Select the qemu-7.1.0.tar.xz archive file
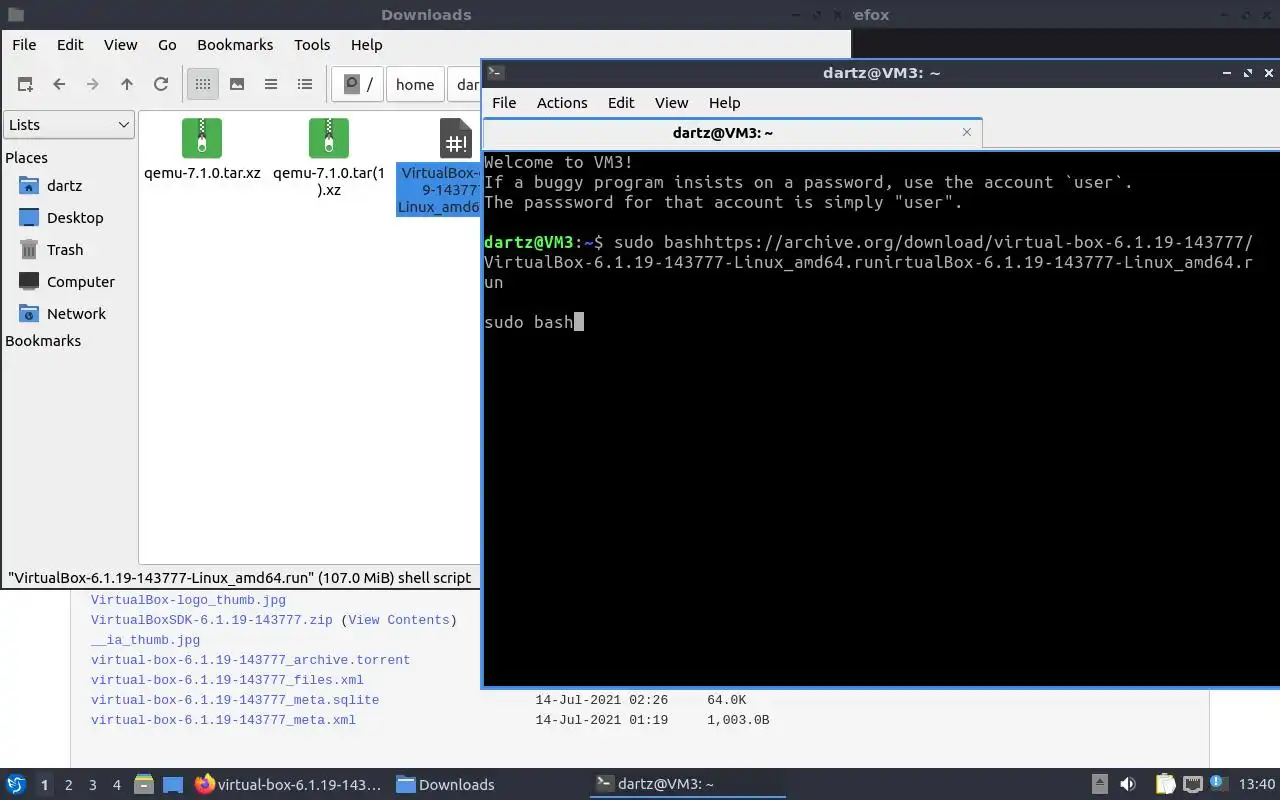The width and height of the screenshot is (1280, 800). point(202,150)
